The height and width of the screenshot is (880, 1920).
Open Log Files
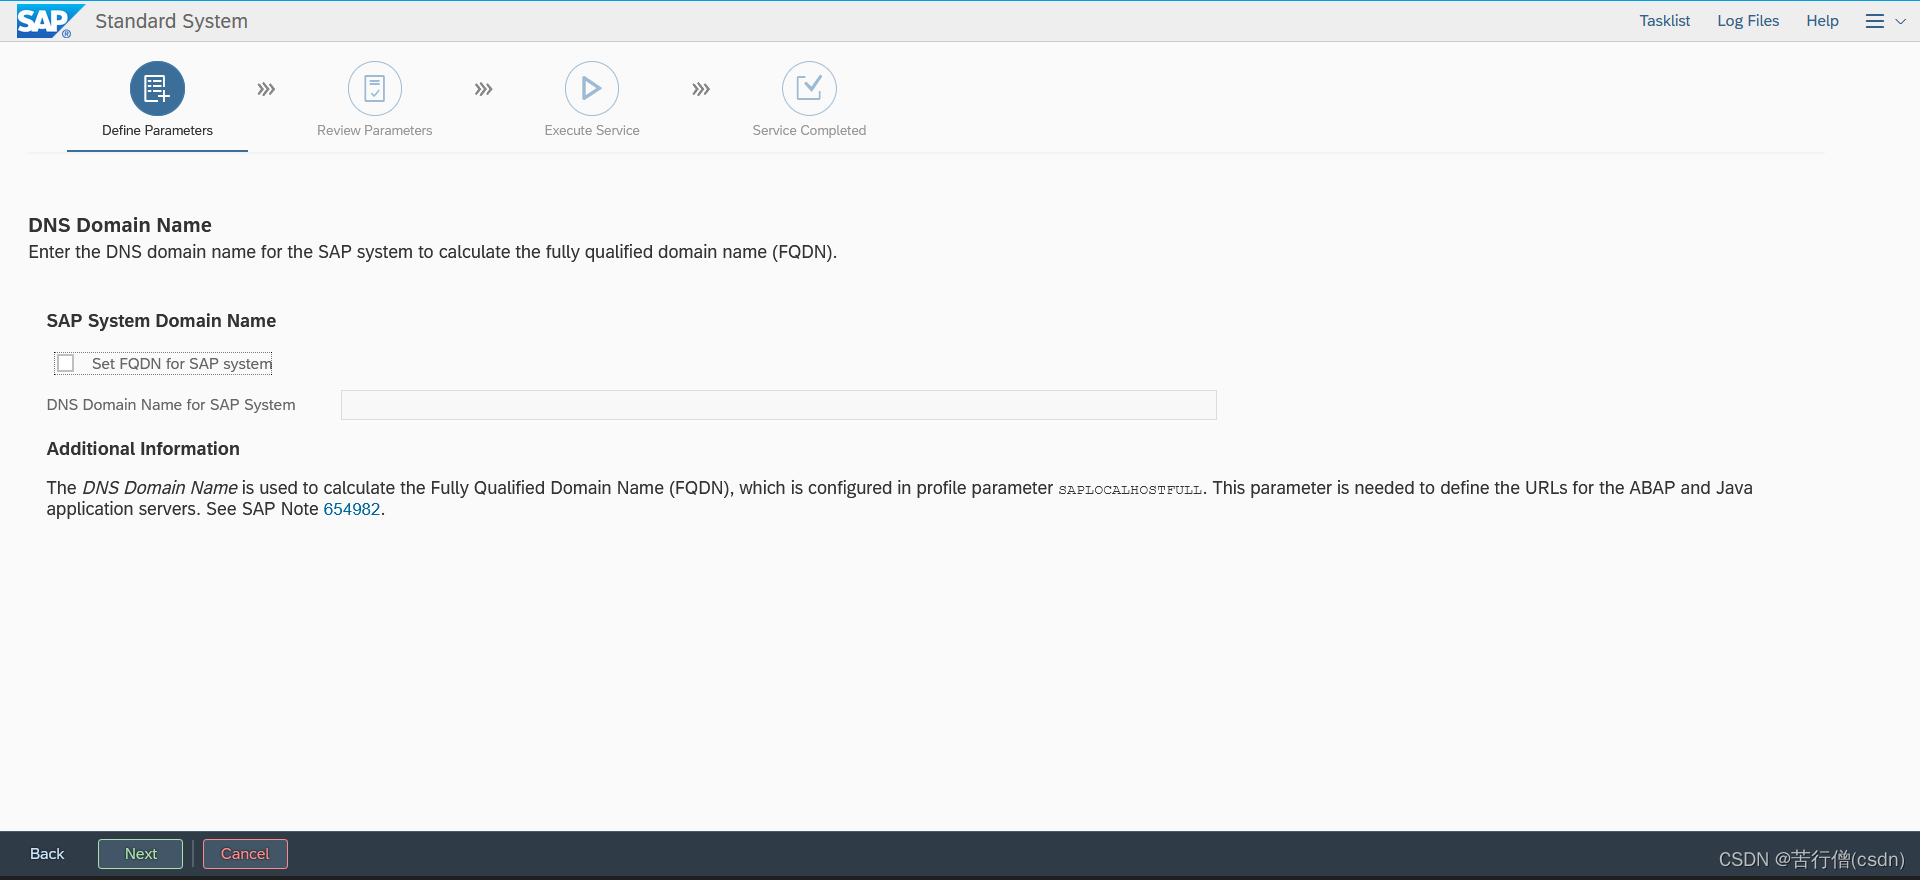coord(1748,21)
